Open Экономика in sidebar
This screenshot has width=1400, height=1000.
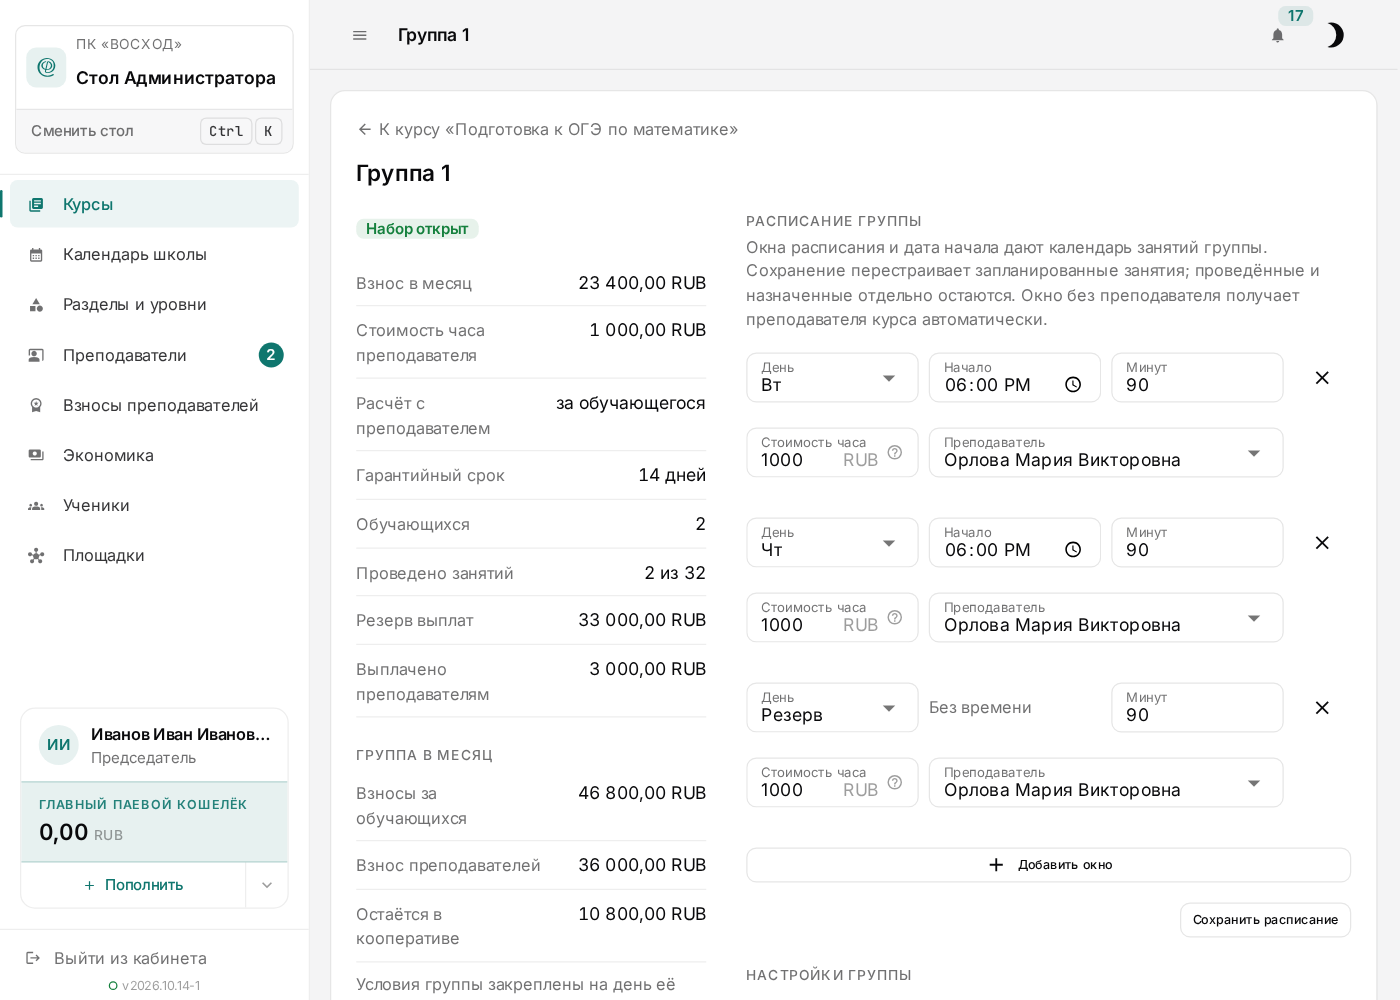(x=154, y=455)
